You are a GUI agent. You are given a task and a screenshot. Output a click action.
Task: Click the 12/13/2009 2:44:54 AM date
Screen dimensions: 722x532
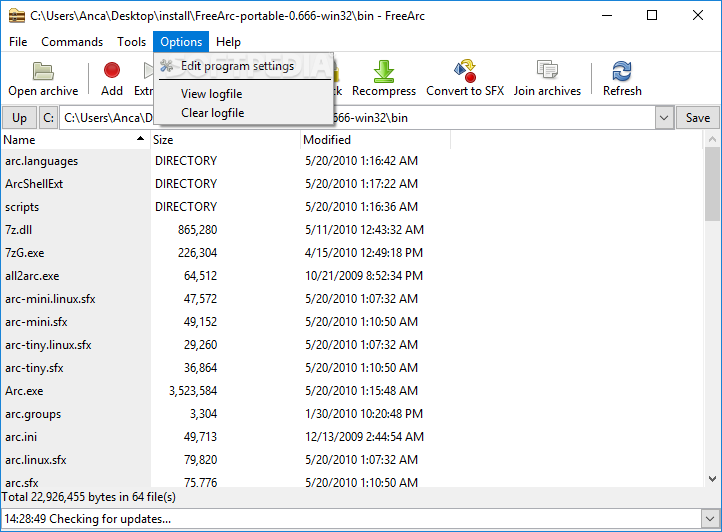364,437
